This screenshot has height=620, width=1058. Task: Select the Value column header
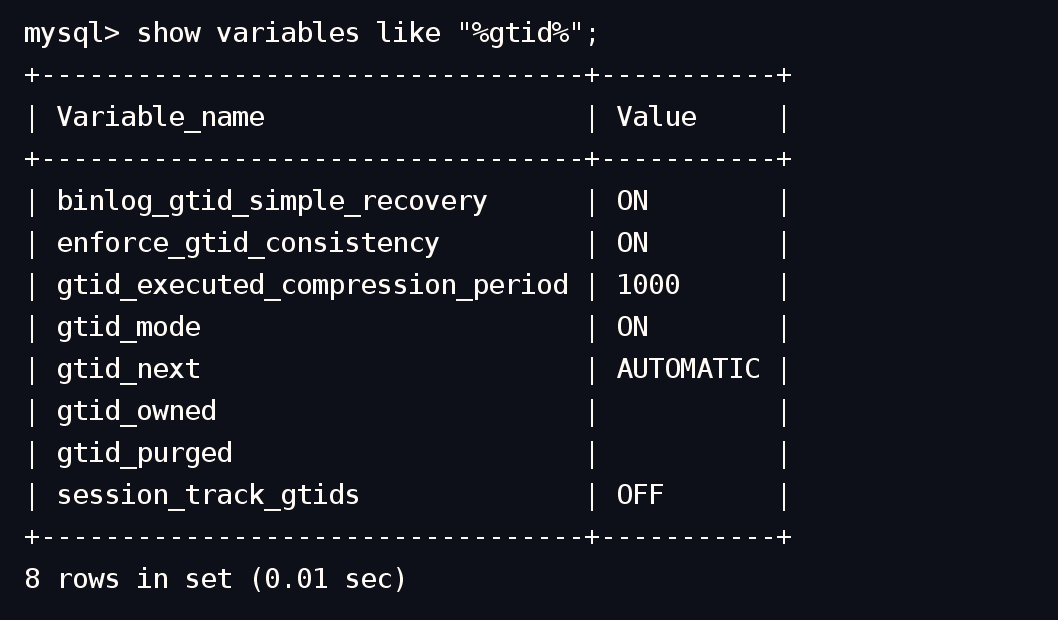click(656, 117)
